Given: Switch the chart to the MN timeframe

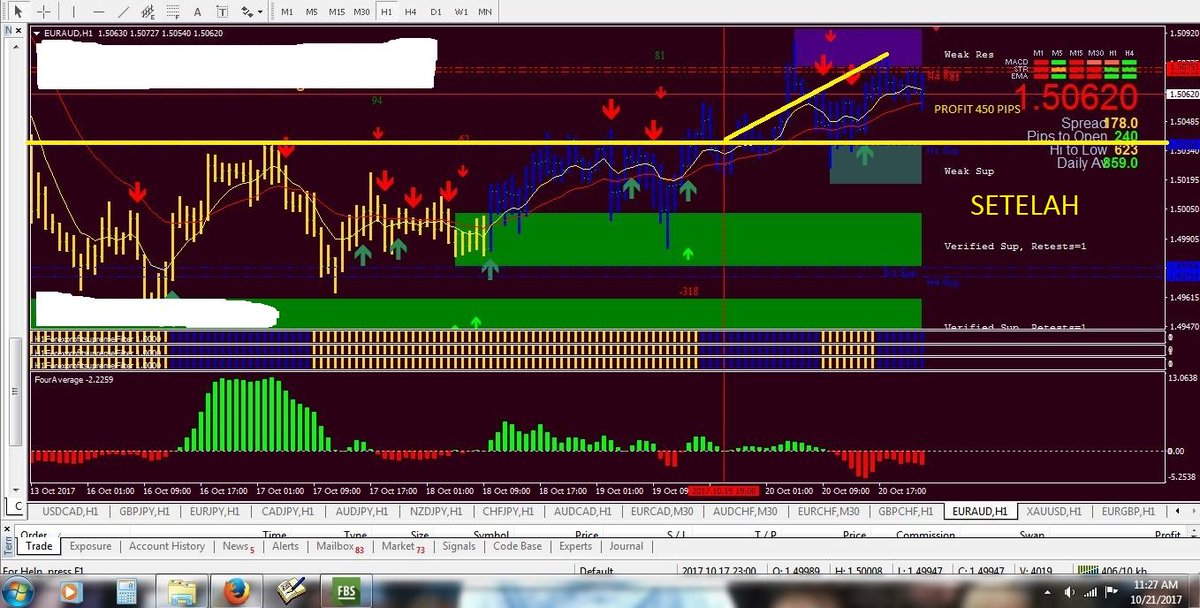Looking at the screenshot, I should pos(485,12).
